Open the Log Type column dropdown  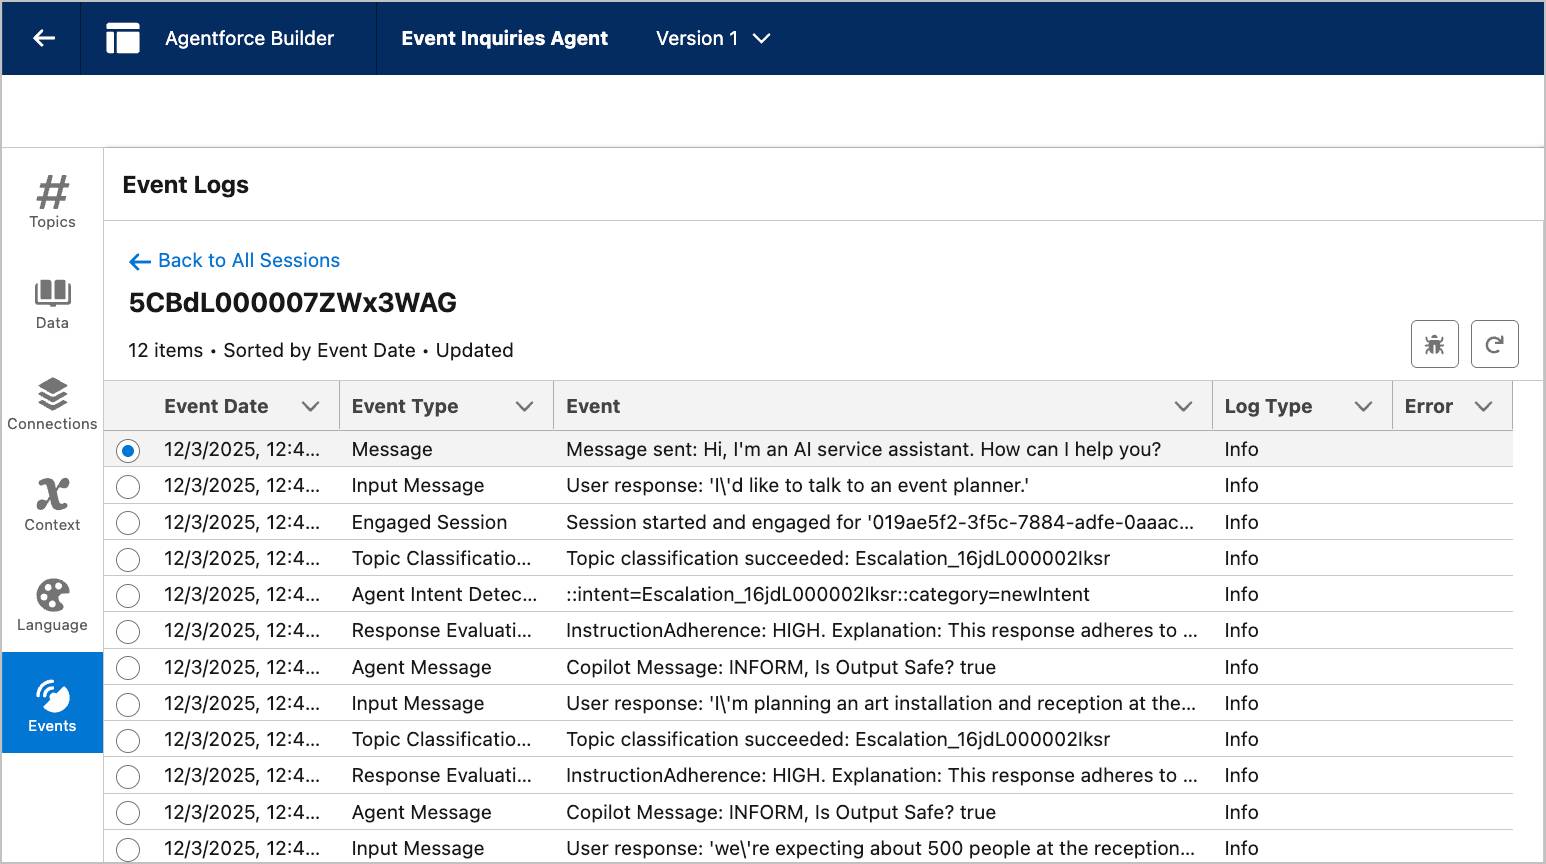pyautogui.click(x=1363, y=406)
